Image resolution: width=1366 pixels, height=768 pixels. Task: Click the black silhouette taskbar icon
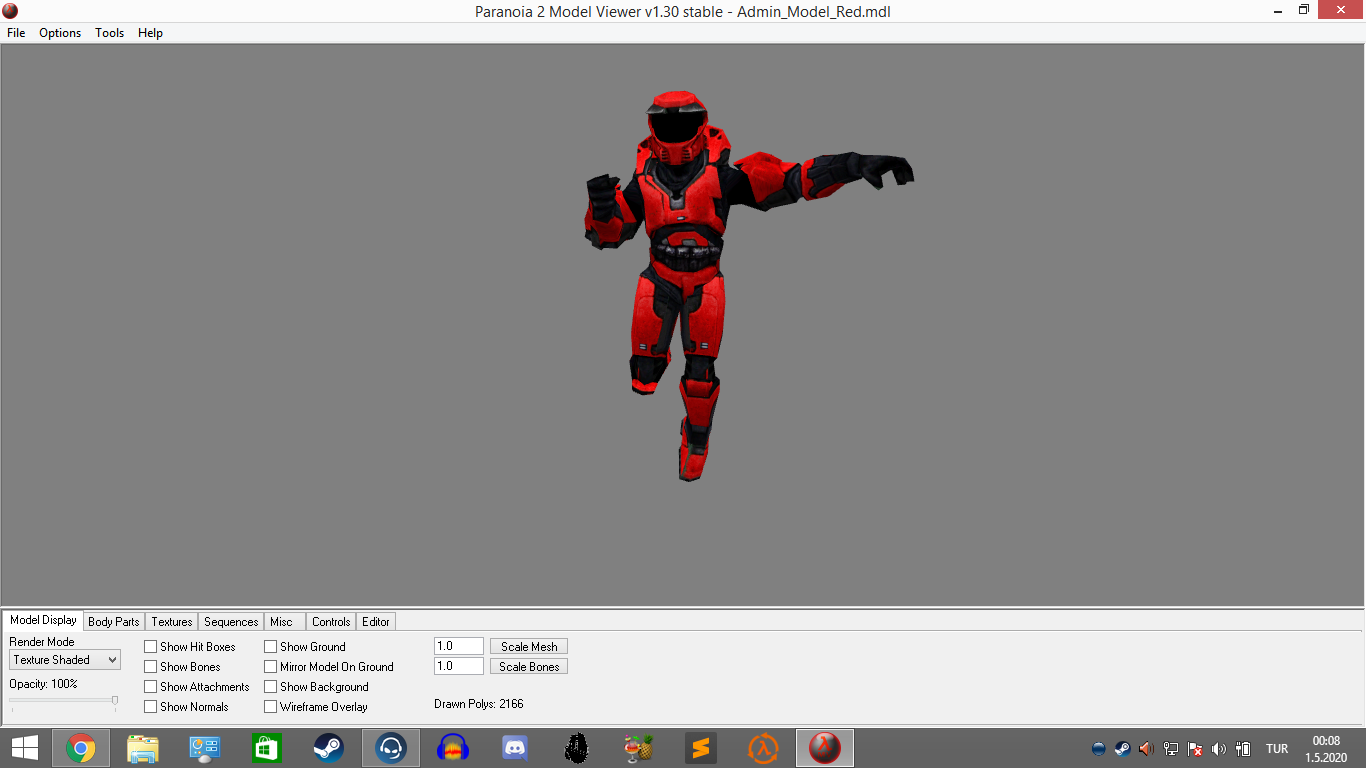[x=577, y=748]
